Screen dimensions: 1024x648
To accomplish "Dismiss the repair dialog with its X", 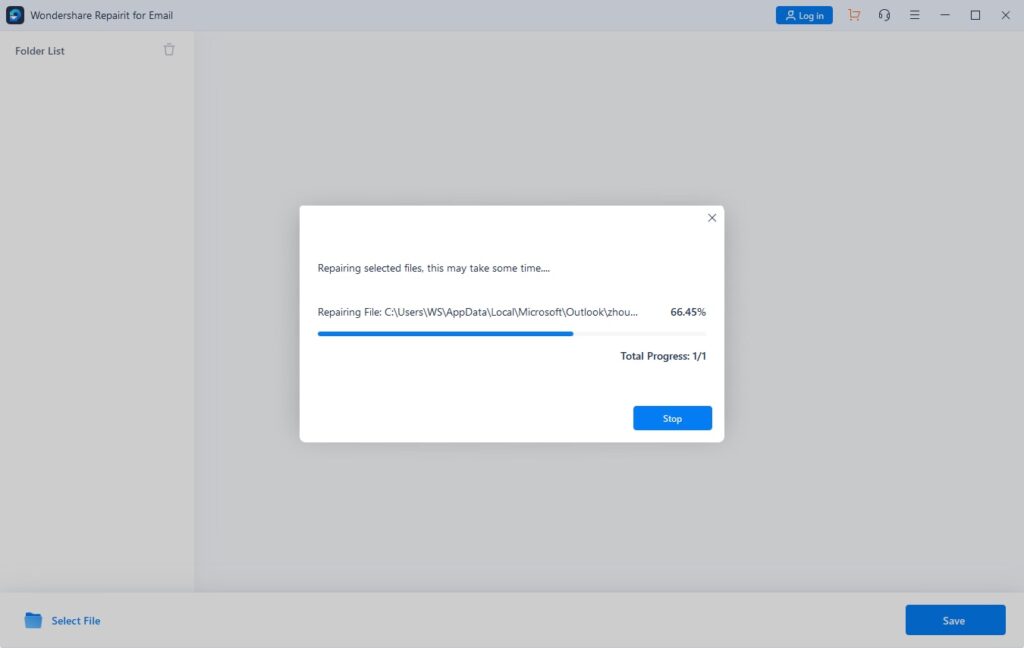I will click(x=712, y=218).
